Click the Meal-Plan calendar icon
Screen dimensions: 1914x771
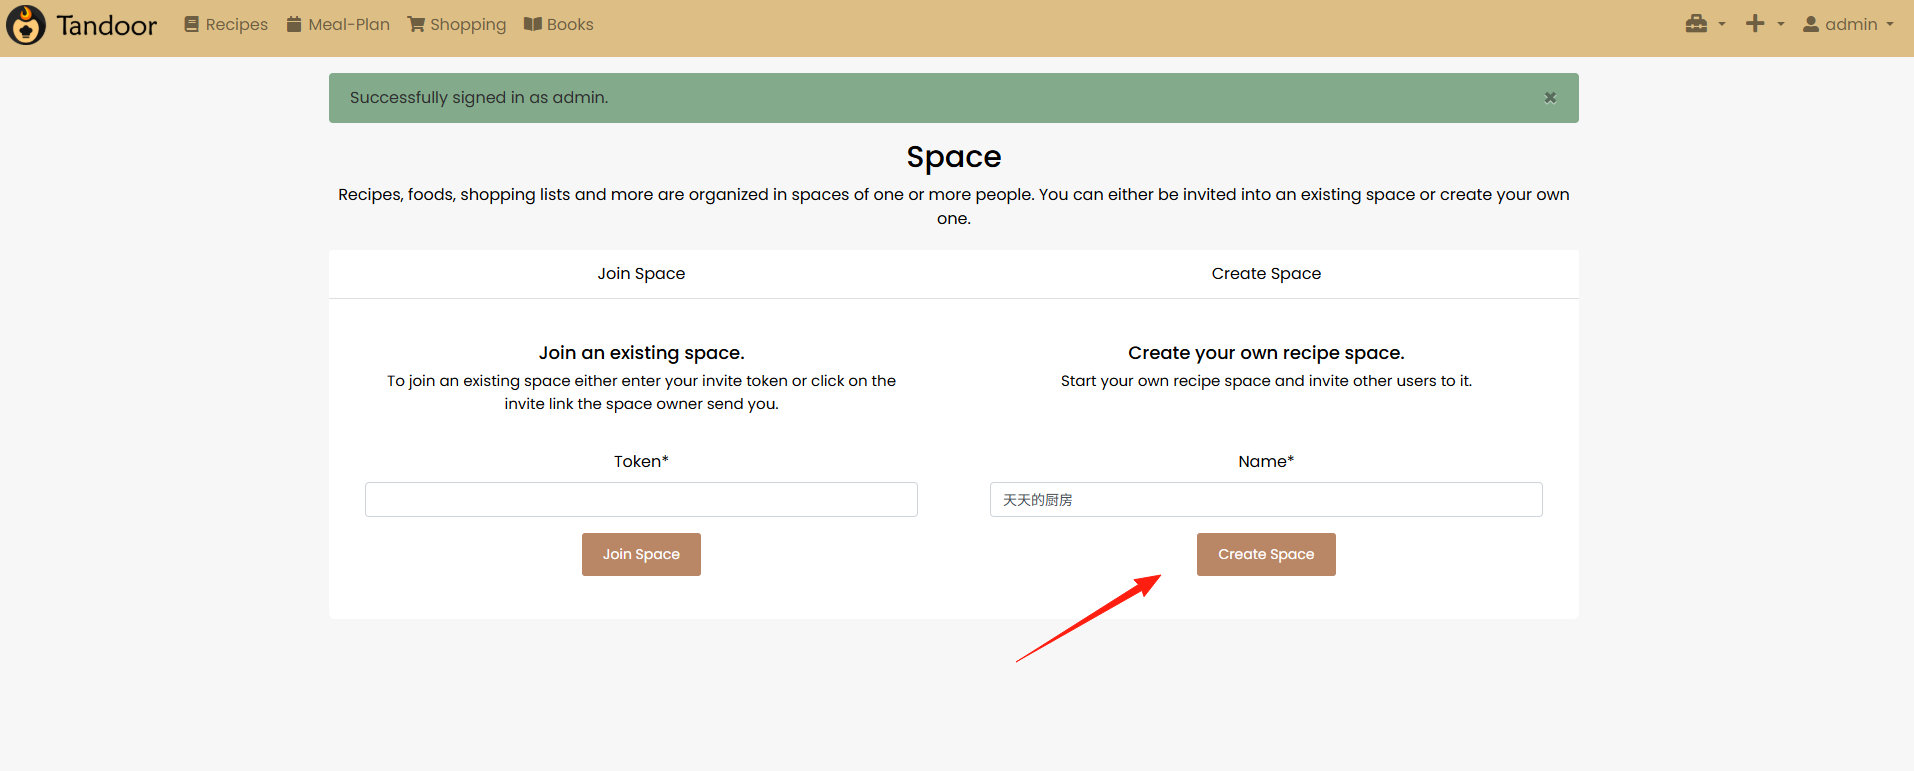click(x=294, y=24)
